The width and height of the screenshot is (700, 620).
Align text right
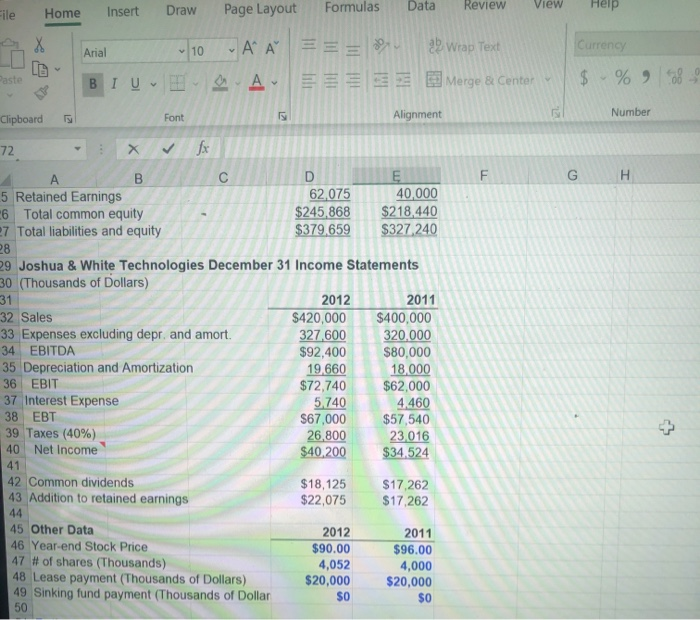353,81
